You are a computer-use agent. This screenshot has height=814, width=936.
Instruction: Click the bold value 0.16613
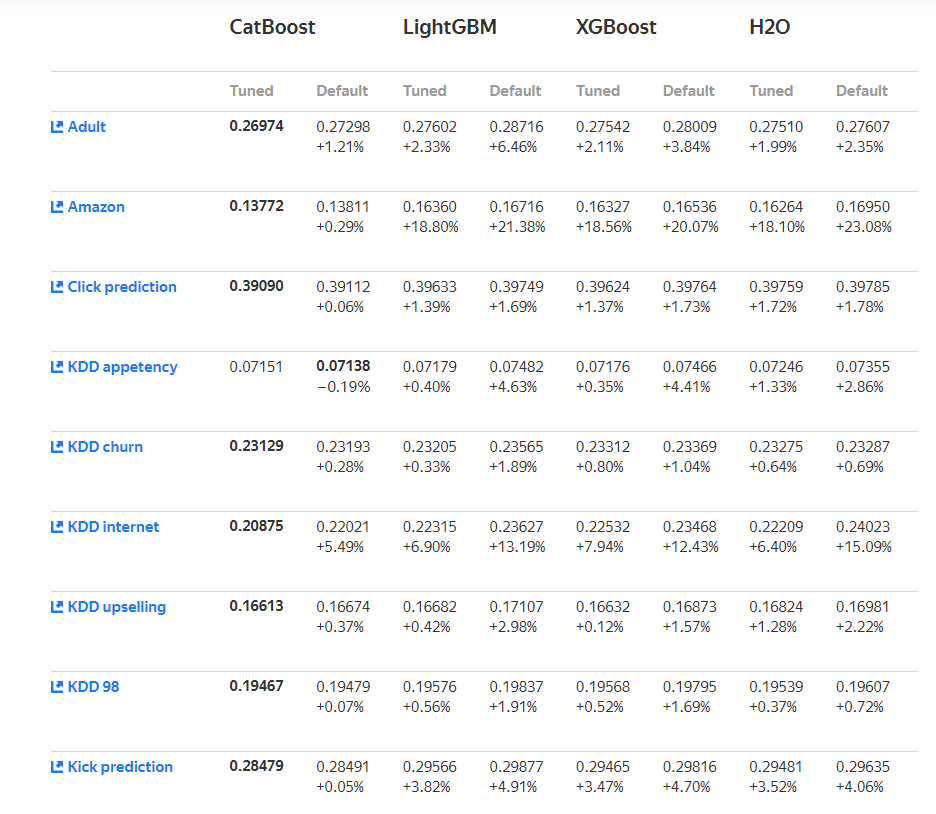coord(257,606)
